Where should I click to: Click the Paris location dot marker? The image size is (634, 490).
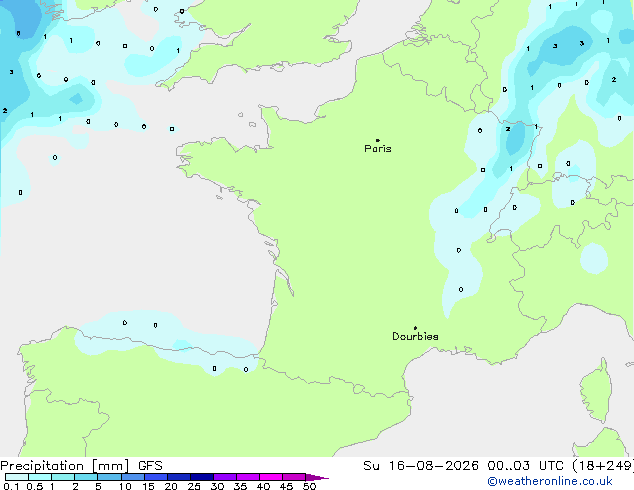378,140
